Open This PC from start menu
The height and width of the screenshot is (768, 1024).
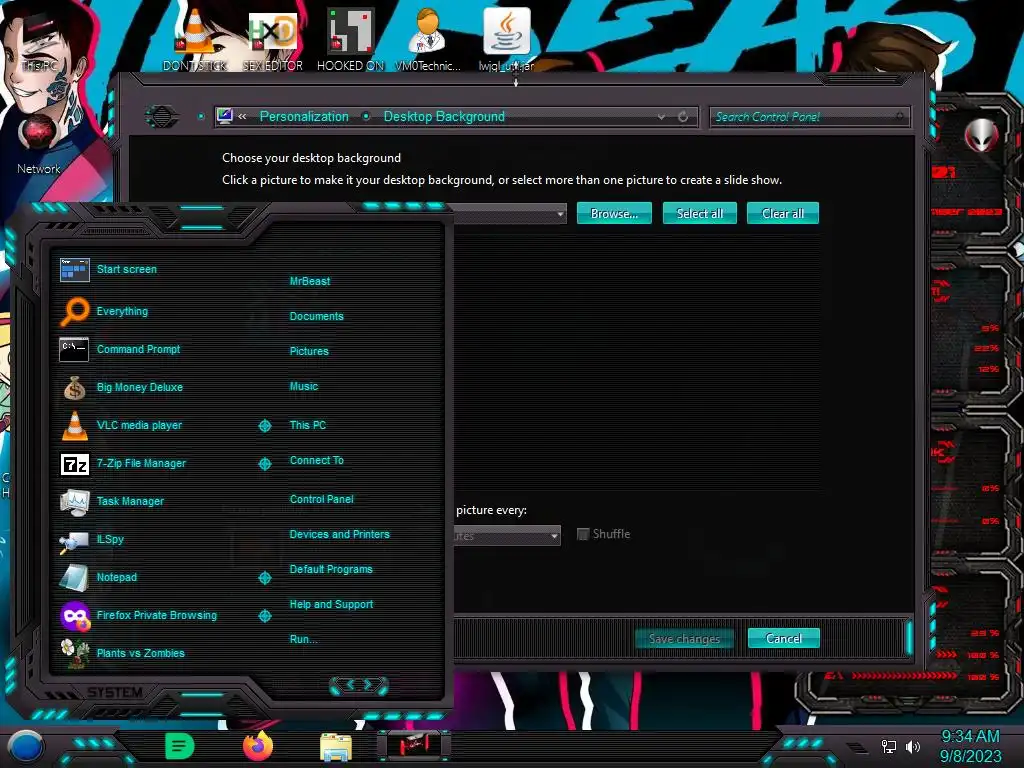click(x=308, y=425)
